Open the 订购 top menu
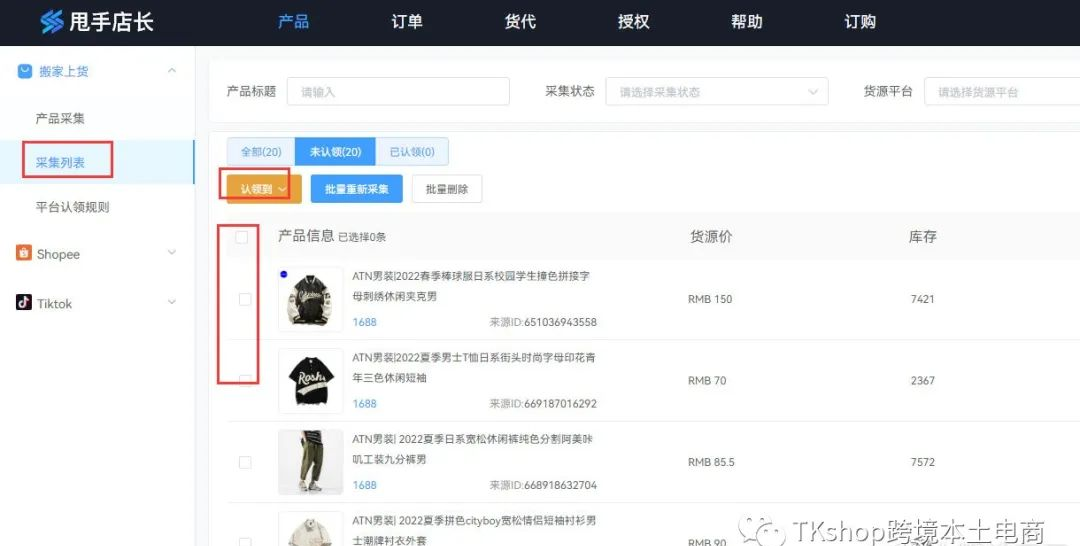Image resolution: width=1080 pixels, height=546 pixels. coord(860,22)
